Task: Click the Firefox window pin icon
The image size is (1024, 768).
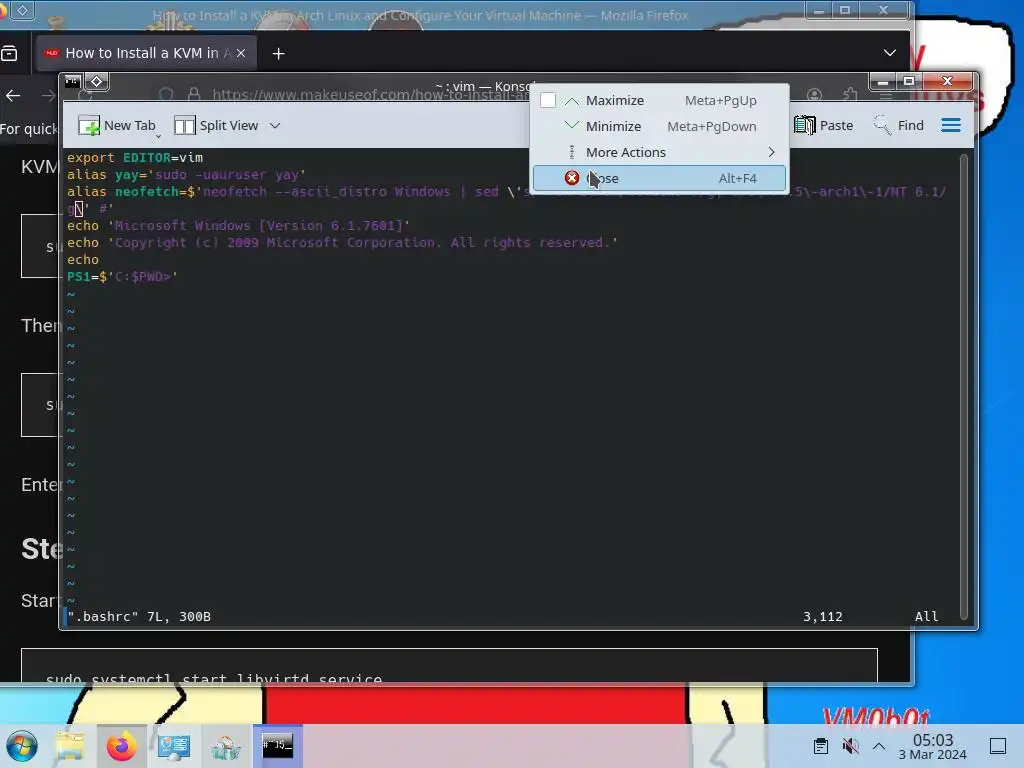Action: point(22,10)
